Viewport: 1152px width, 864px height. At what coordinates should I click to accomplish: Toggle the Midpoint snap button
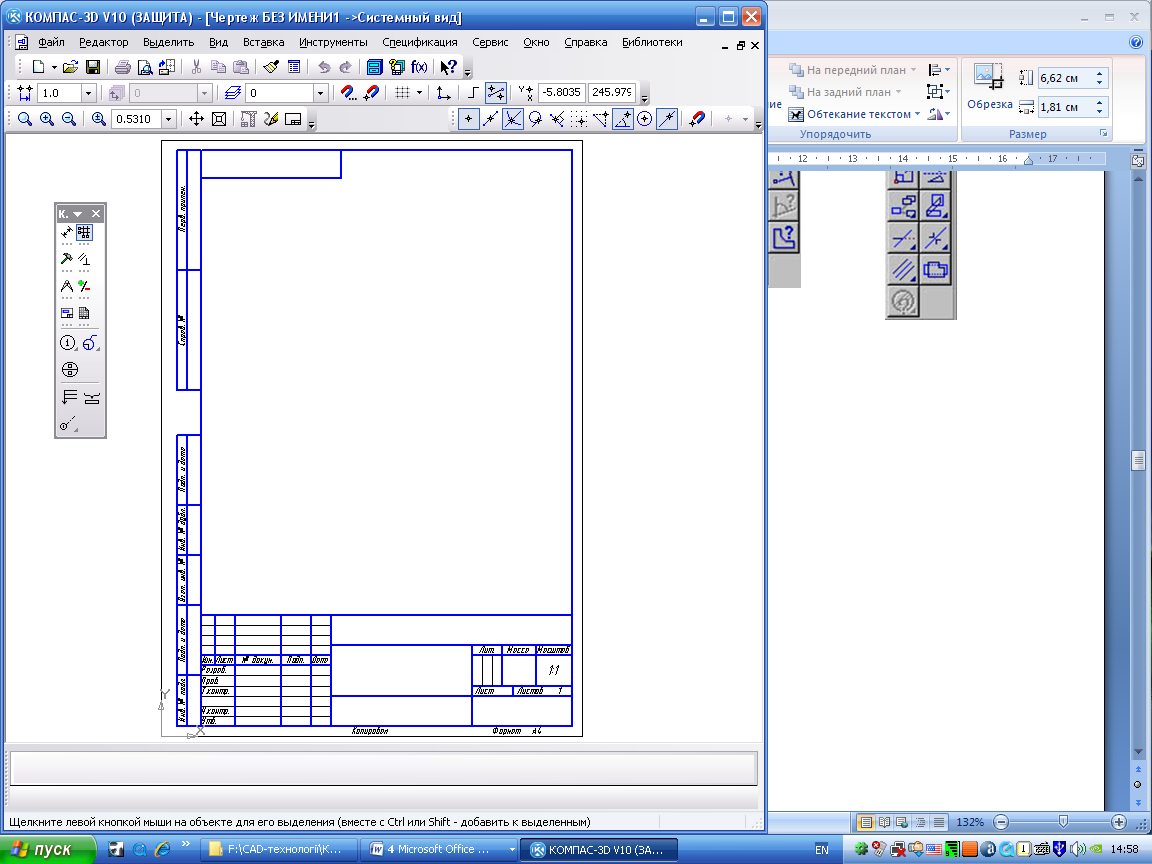pos(490,119)
